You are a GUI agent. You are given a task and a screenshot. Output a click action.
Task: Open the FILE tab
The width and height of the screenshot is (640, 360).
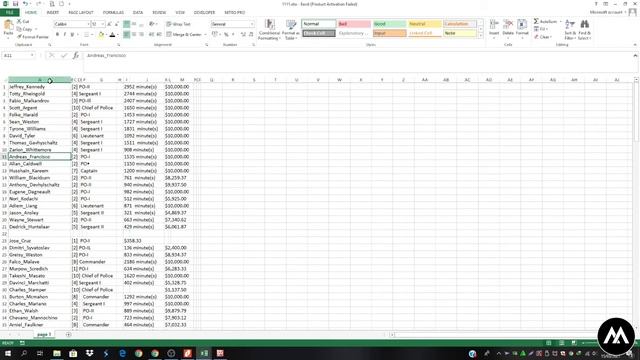click(x=9, y=13)
